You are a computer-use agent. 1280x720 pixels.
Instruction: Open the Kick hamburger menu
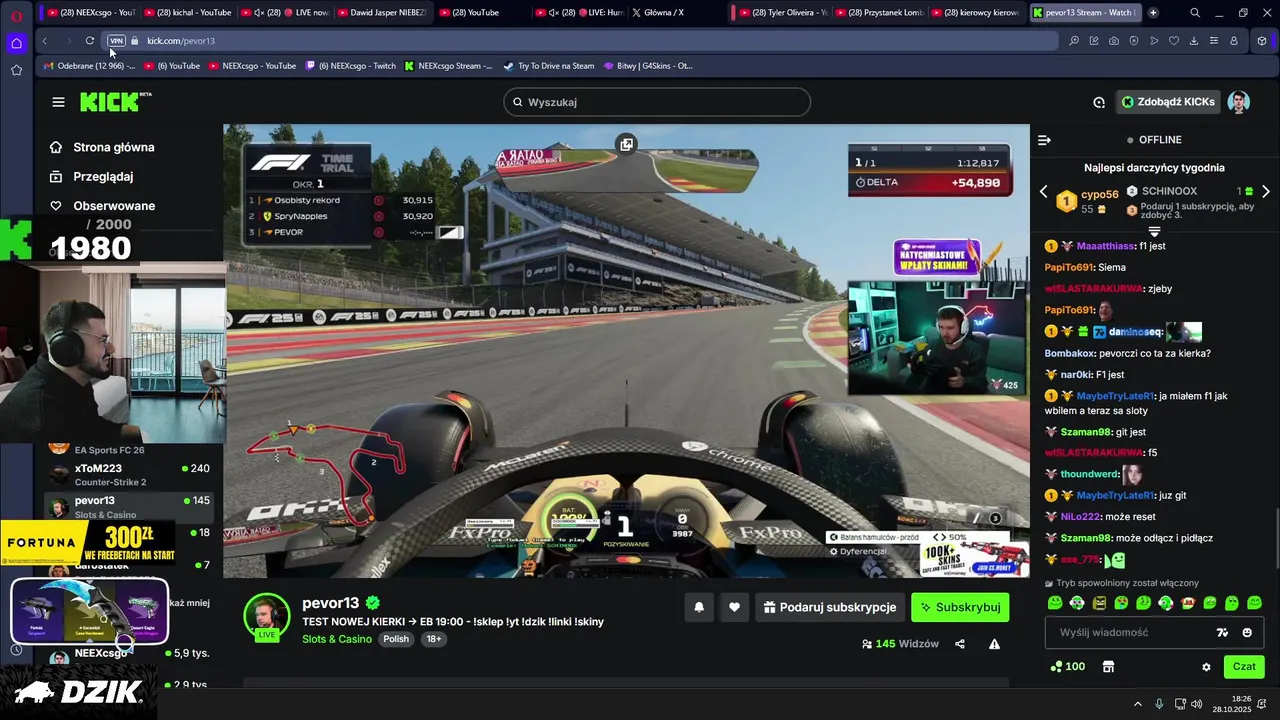point(58,102)
